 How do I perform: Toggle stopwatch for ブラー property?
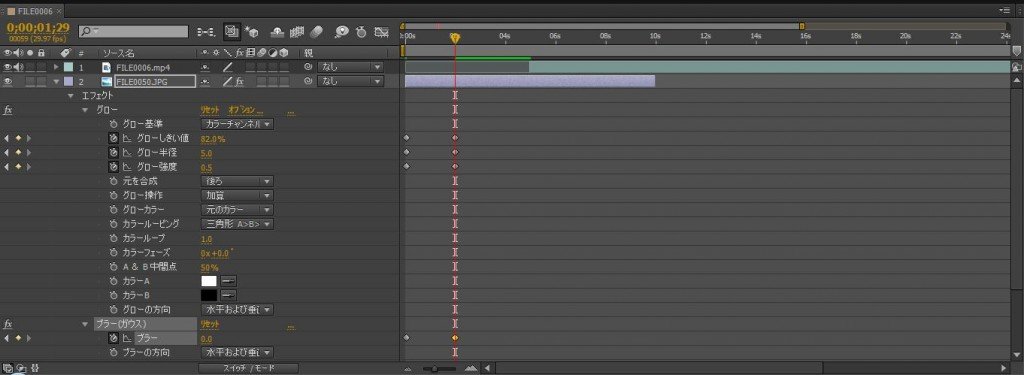coord(113,338)
